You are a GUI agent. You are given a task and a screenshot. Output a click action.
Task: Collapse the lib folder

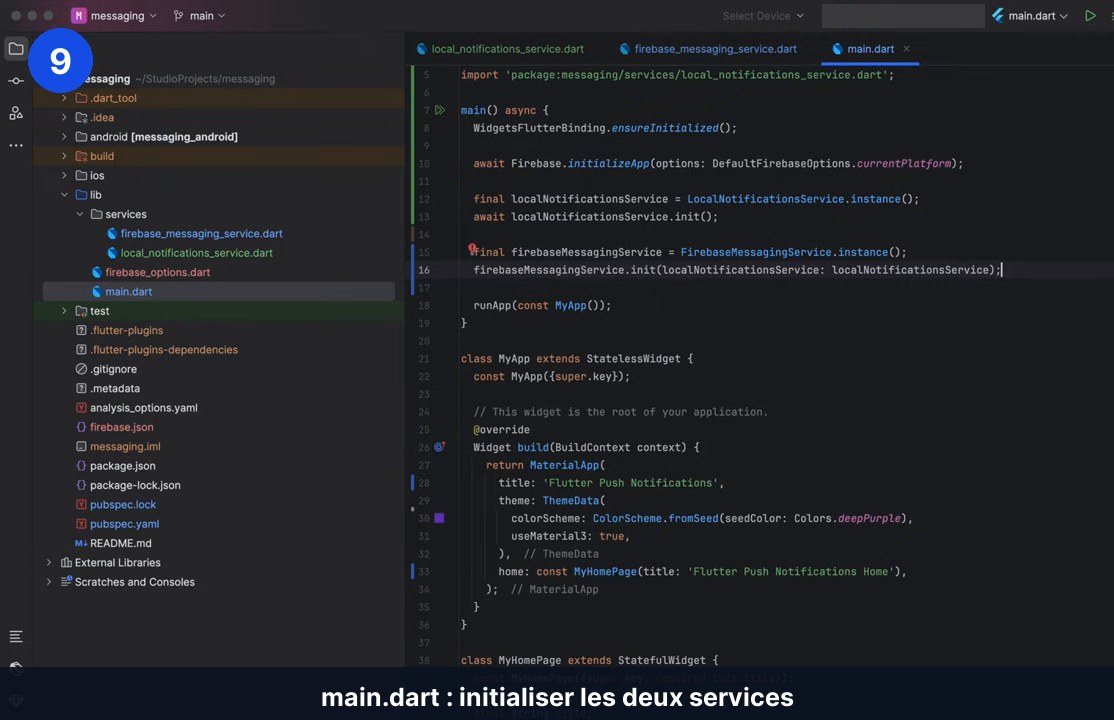(64, 195)
